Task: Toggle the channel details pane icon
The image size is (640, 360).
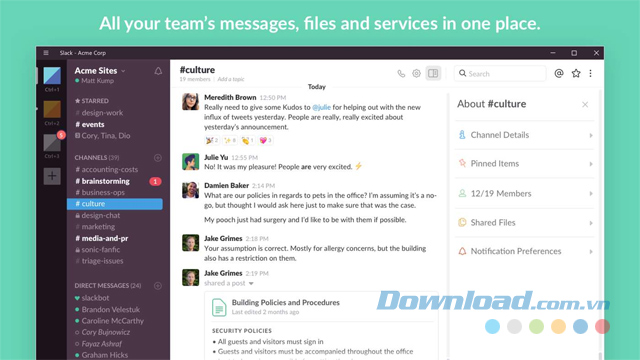Action: pyautogui.click(x=433, y=73)
